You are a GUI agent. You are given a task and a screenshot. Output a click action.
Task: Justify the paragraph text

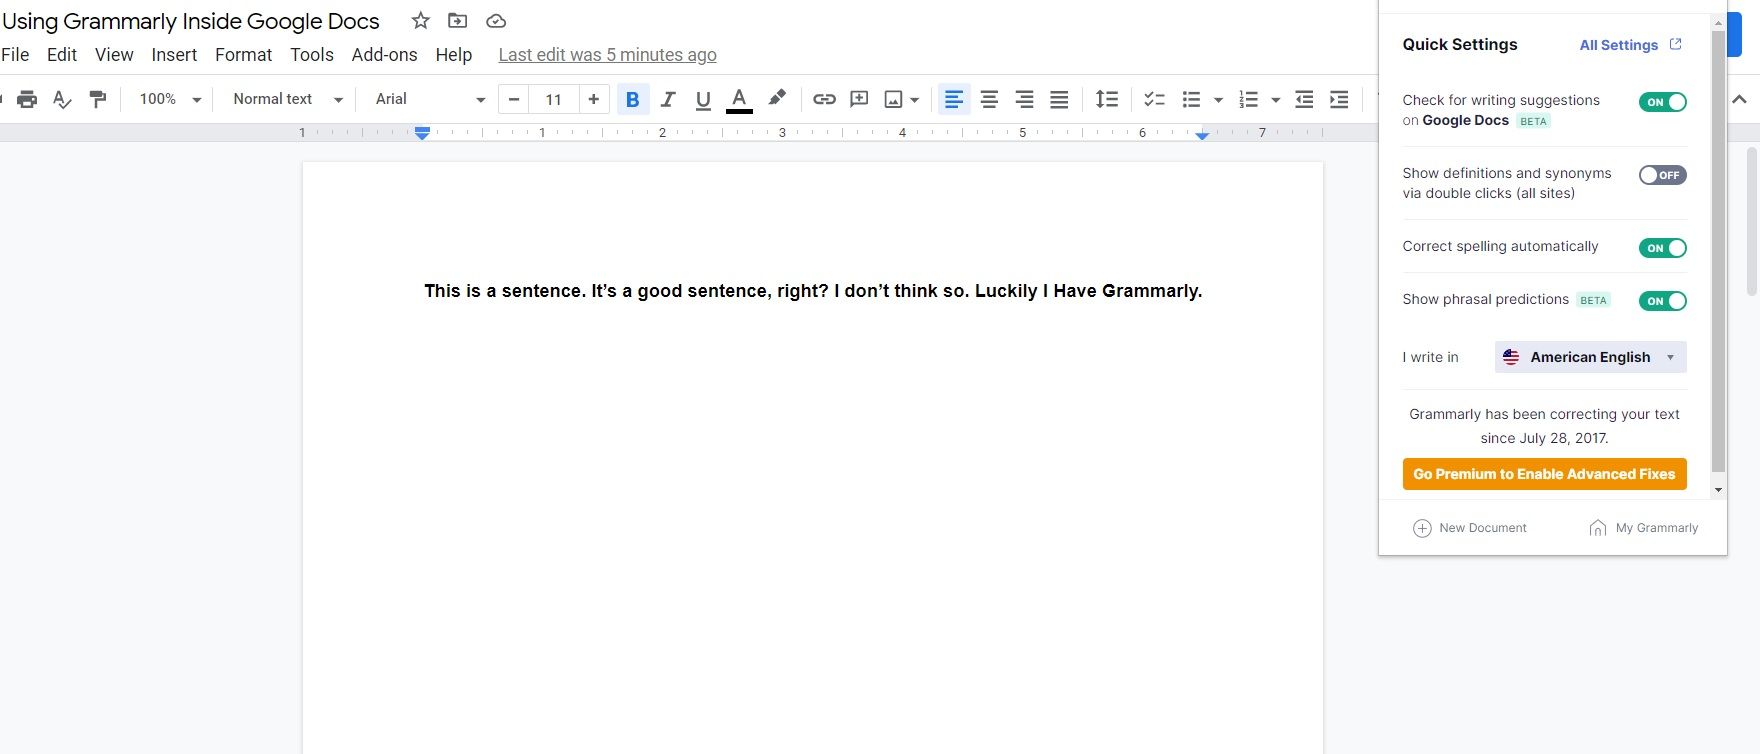(x=1059, y=99)
